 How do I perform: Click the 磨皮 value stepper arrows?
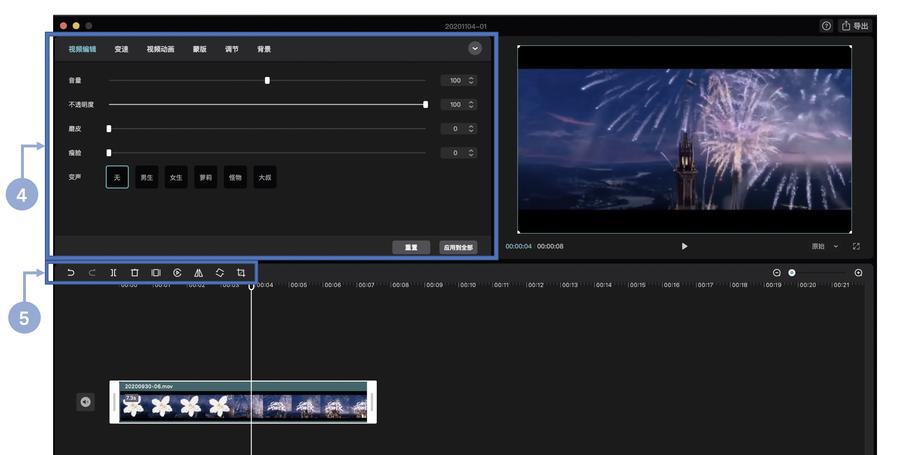click(471, 129)
